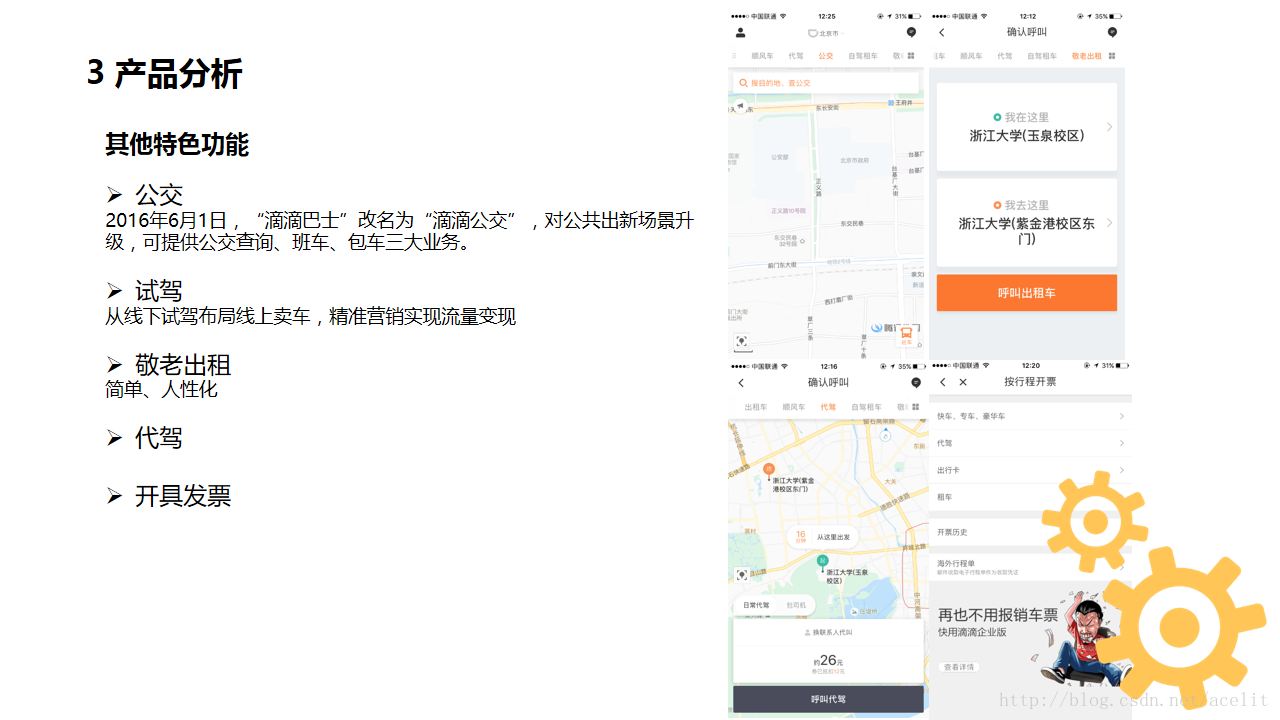Open the 北京市 city selector dropdown
The width and height of the screenshot is (1280, 720).
(x=827, y=34)
